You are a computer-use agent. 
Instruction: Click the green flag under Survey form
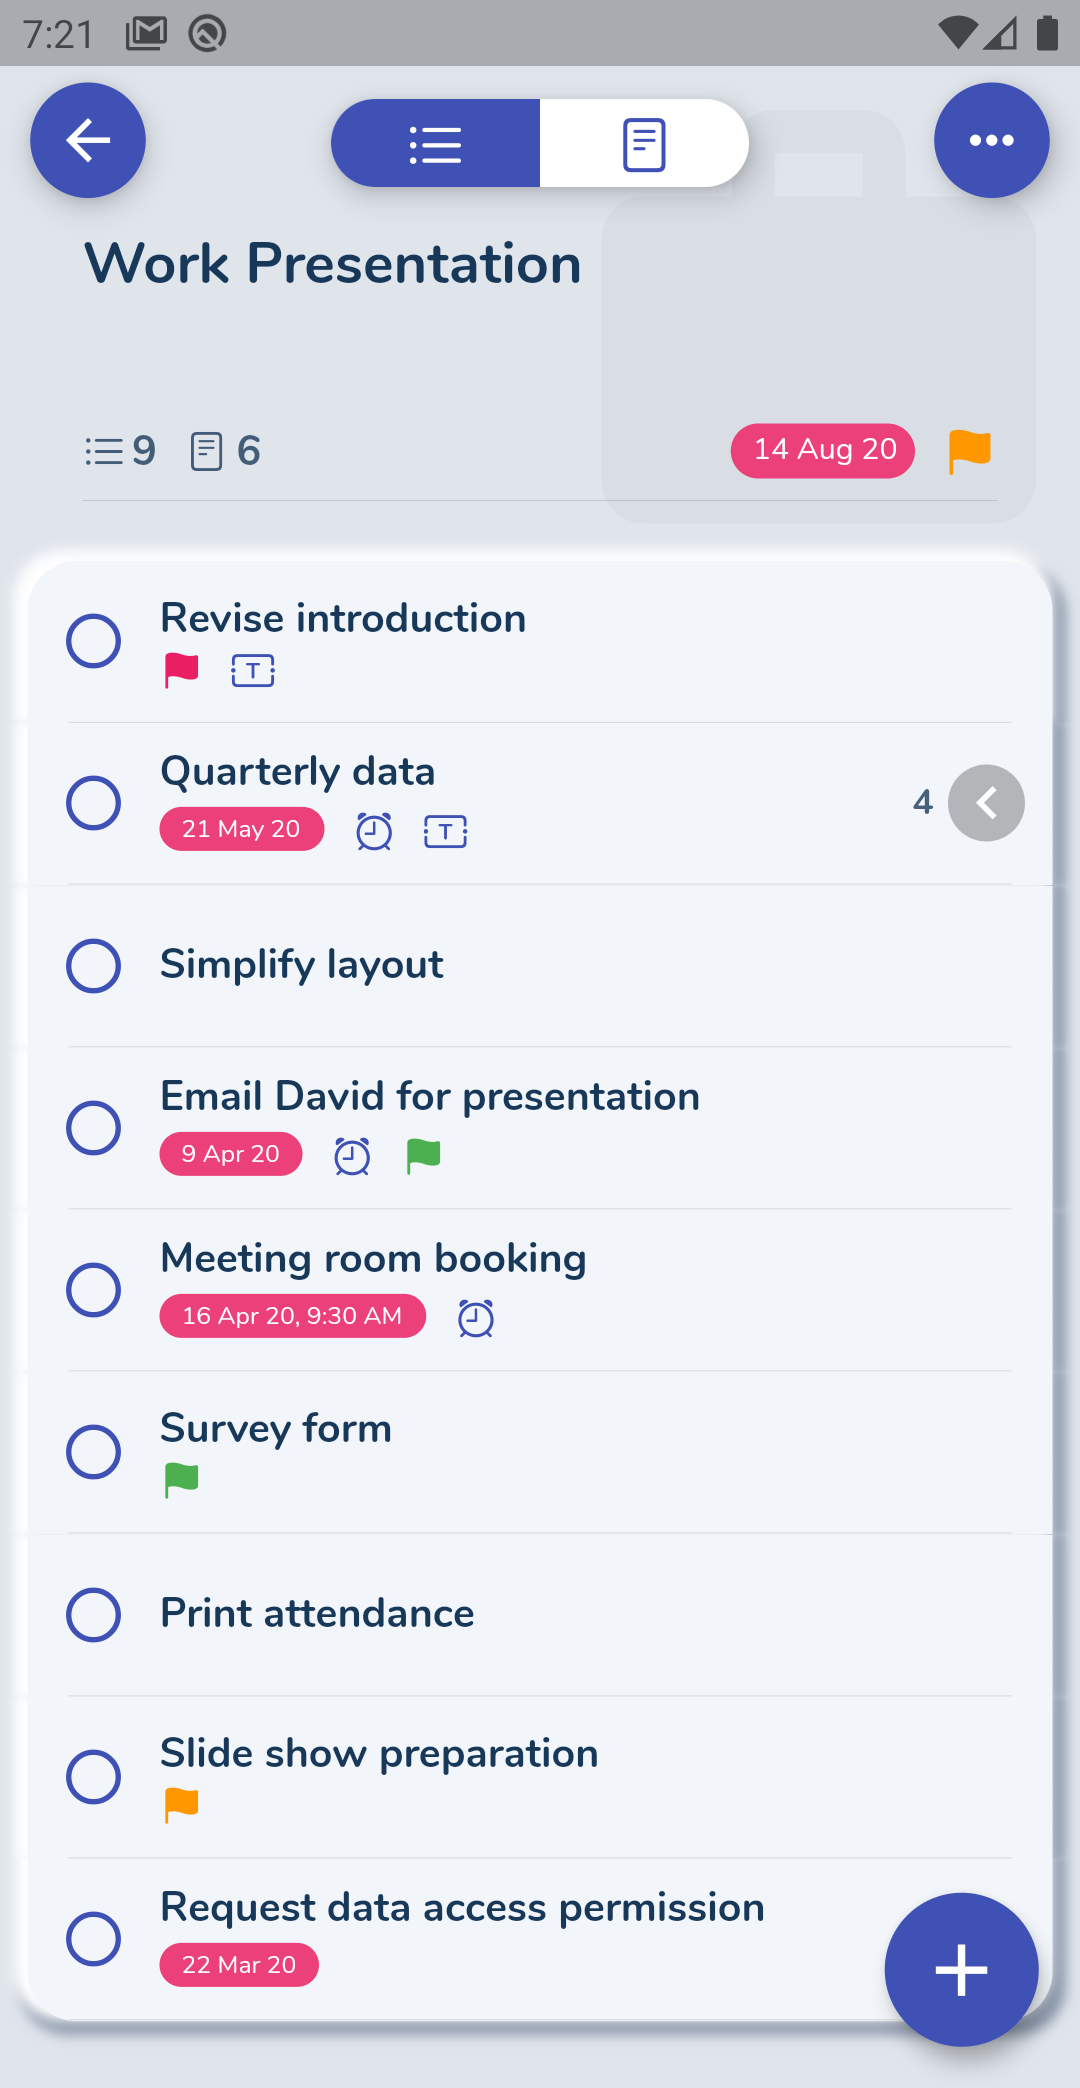click(180, 1478)
